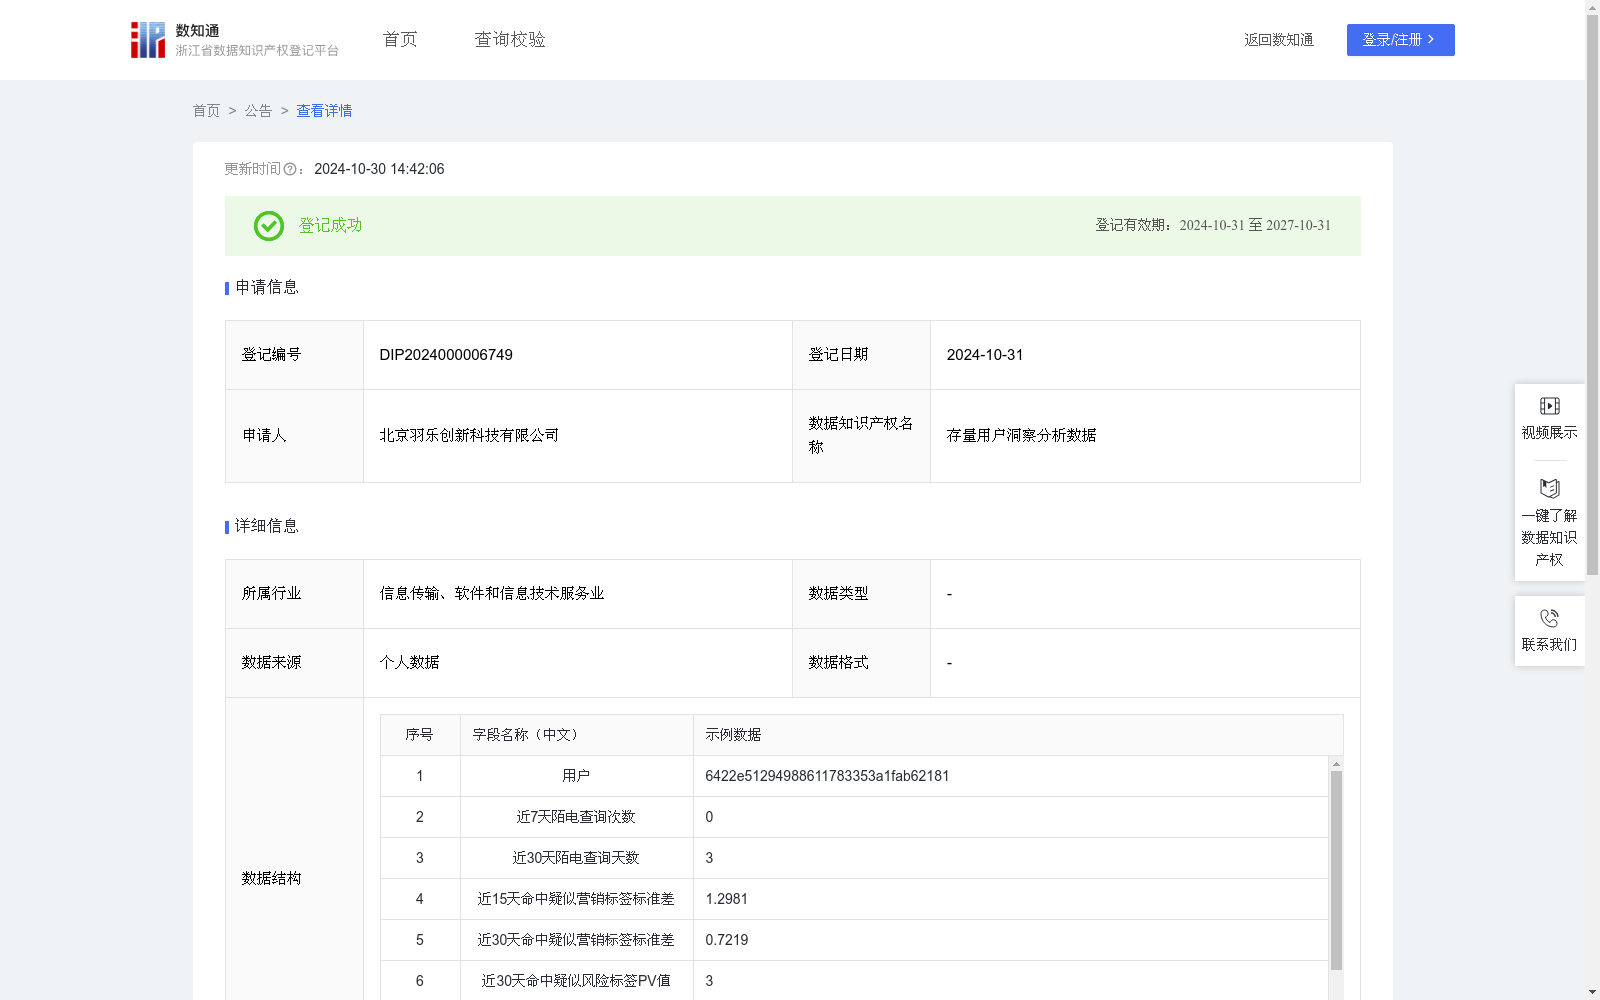Viewport: 1600px width, 1000px height.
Task: Go to 公告 in the breadcrumb
Action: [258, 111]
